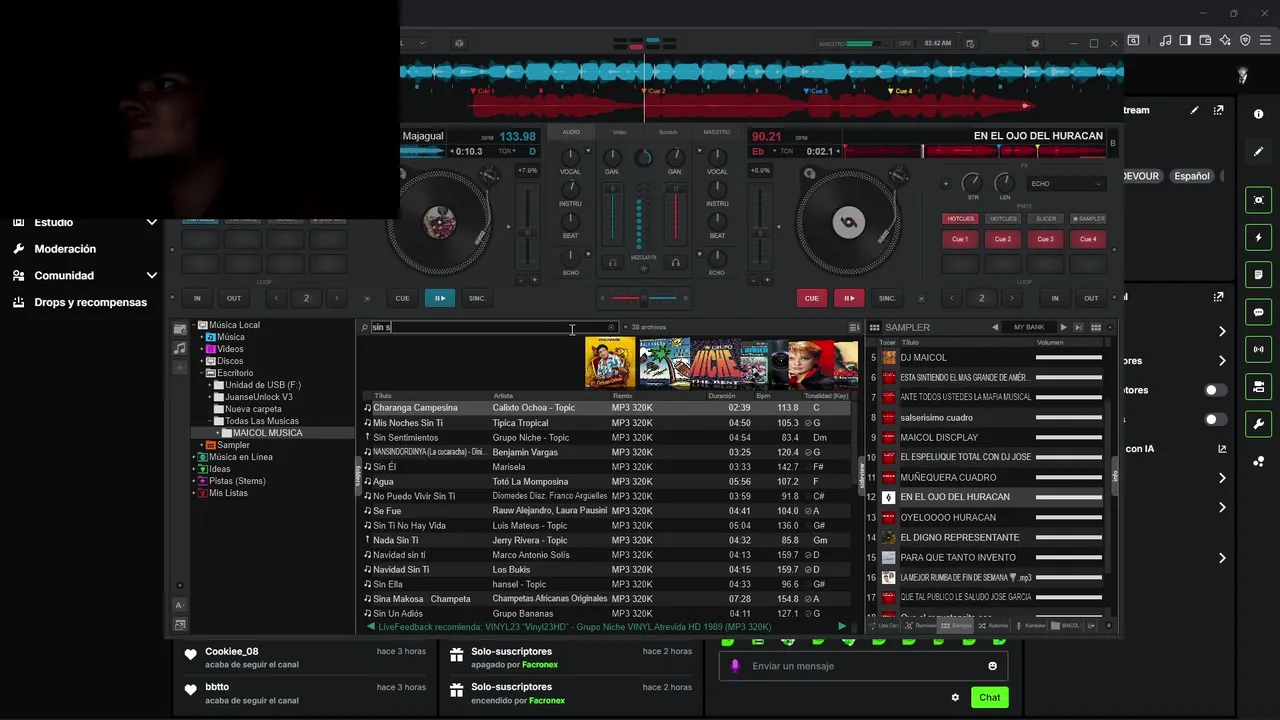Select the SLICER pad mode
1280x720 pixels.
tap(1046, 218)
